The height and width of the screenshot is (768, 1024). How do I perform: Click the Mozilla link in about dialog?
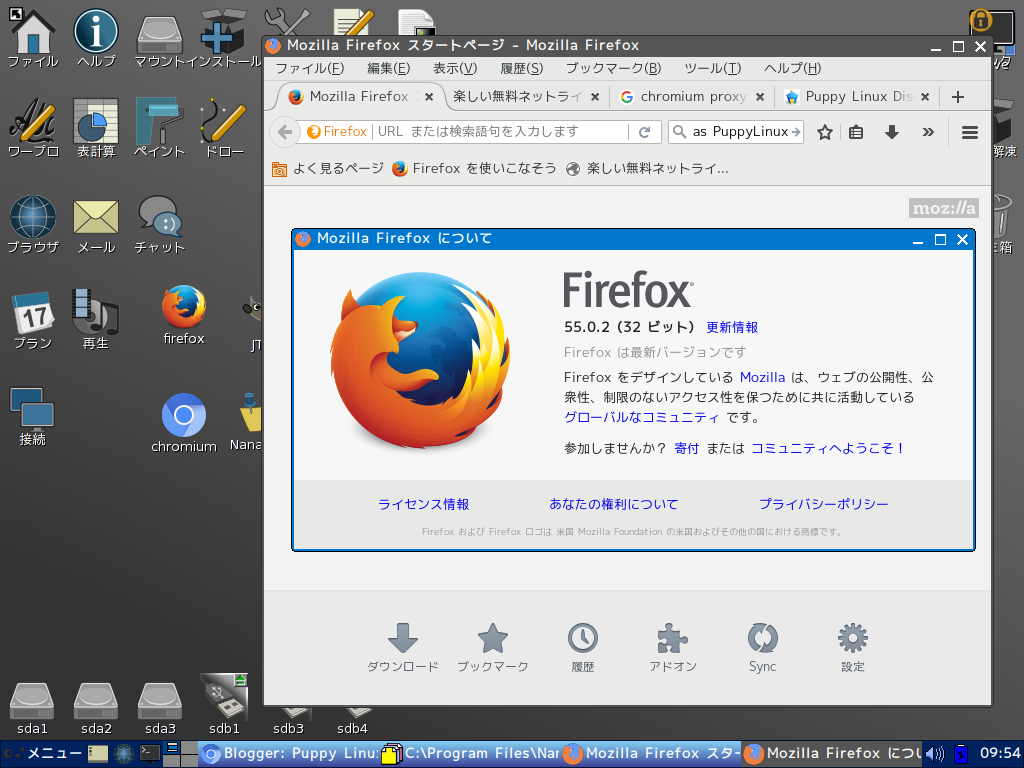762,377
